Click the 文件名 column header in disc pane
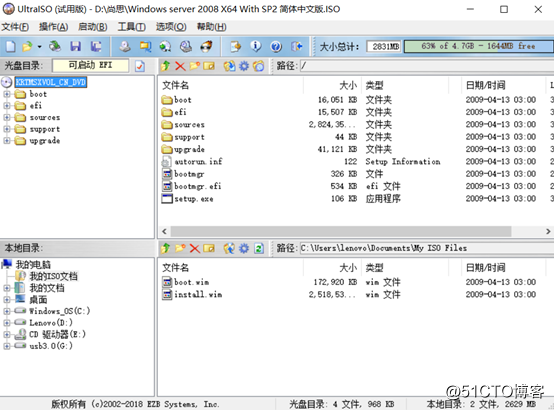The height and width of the screenshot is (410, 554). tap(231, 85)
